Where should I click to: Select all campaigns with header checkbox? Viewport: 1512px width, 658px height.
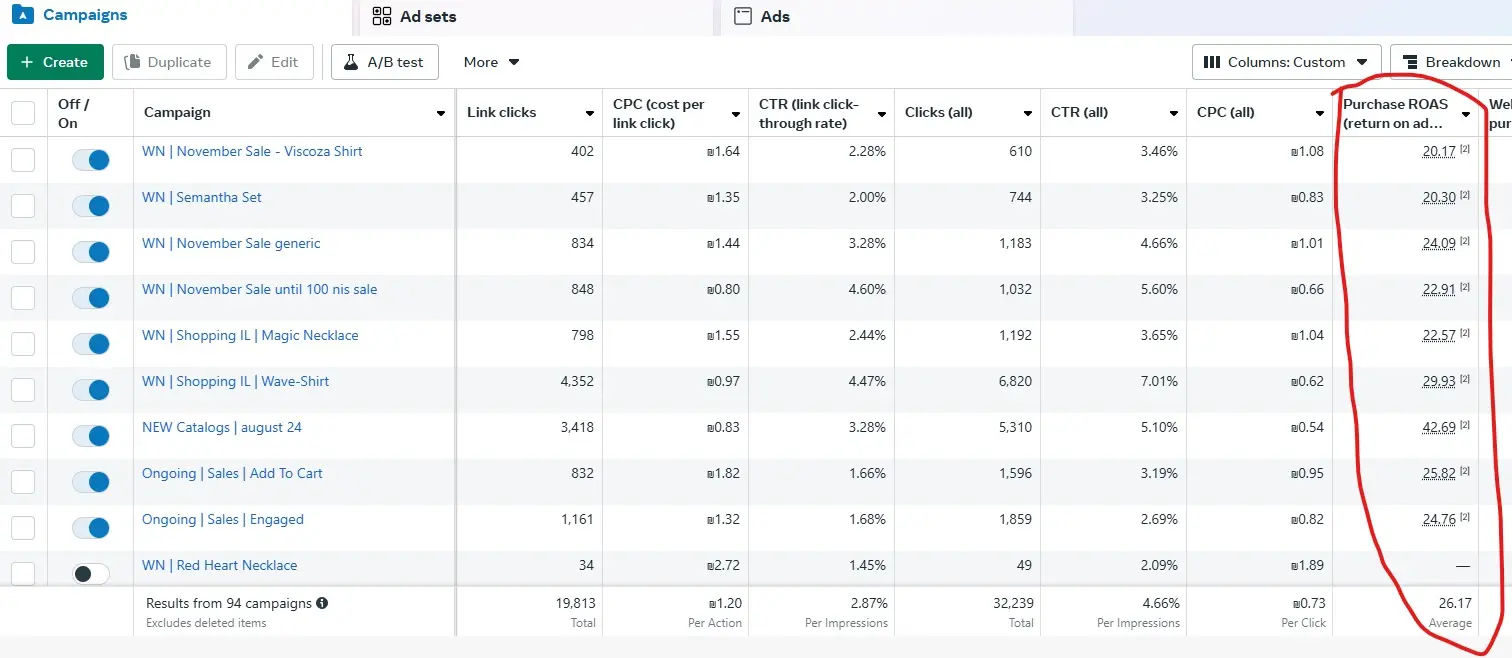point(23,113)
